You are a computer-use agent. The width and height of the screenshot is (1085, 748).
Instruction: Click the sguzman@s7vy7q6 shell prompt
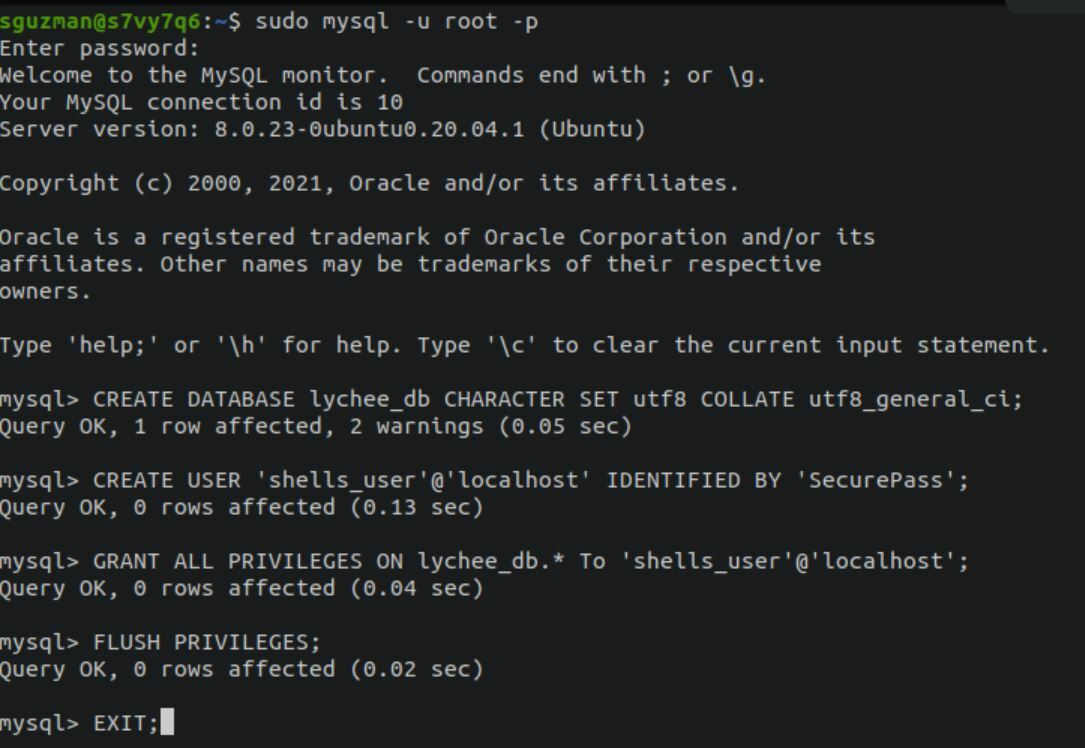(100, 21)
